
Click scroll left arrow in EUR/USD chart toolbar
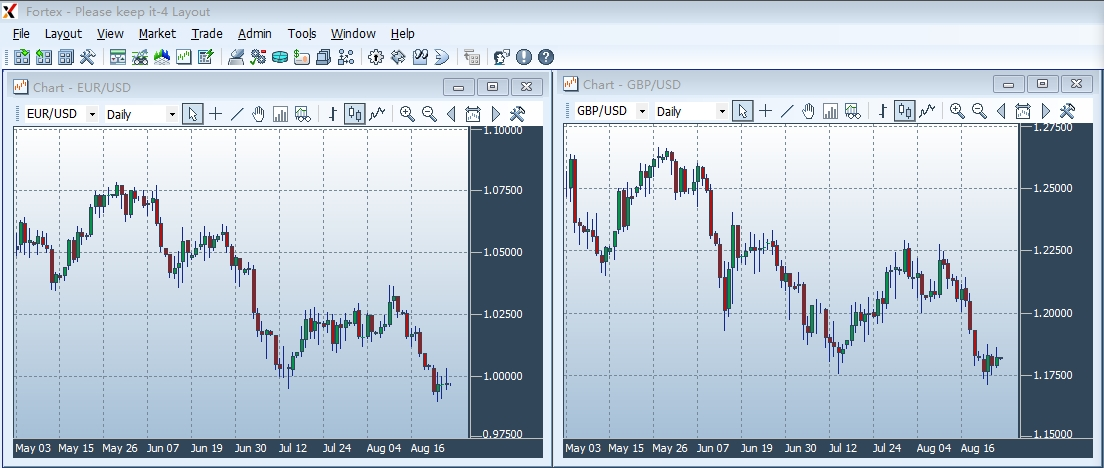coord(451,114)
